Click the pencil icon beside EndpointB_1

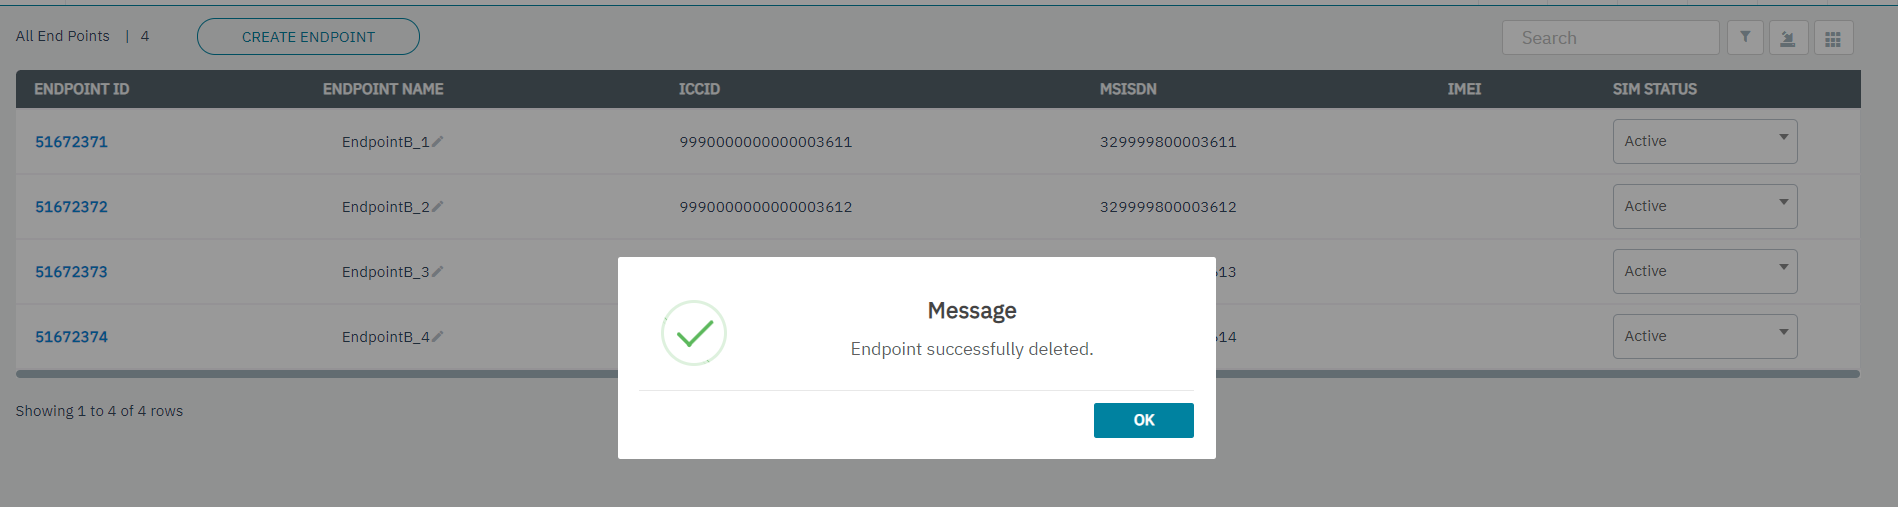click(438, 142)
